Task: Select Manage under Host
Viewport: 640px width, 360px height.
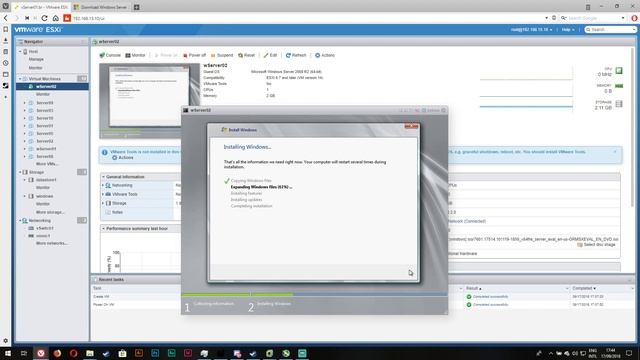Action: tap(36, 60)
